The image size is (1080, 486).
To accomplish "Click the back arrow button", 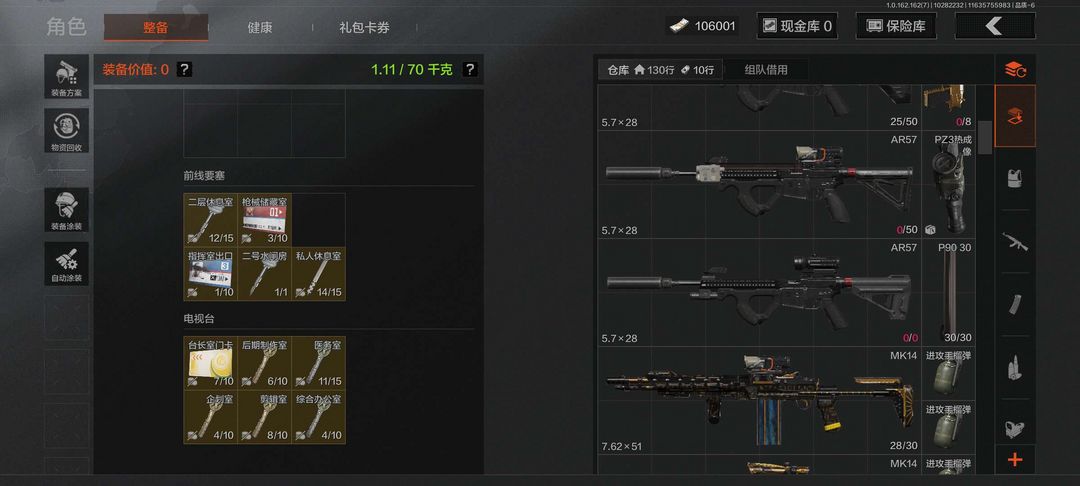I will (995, 26).
